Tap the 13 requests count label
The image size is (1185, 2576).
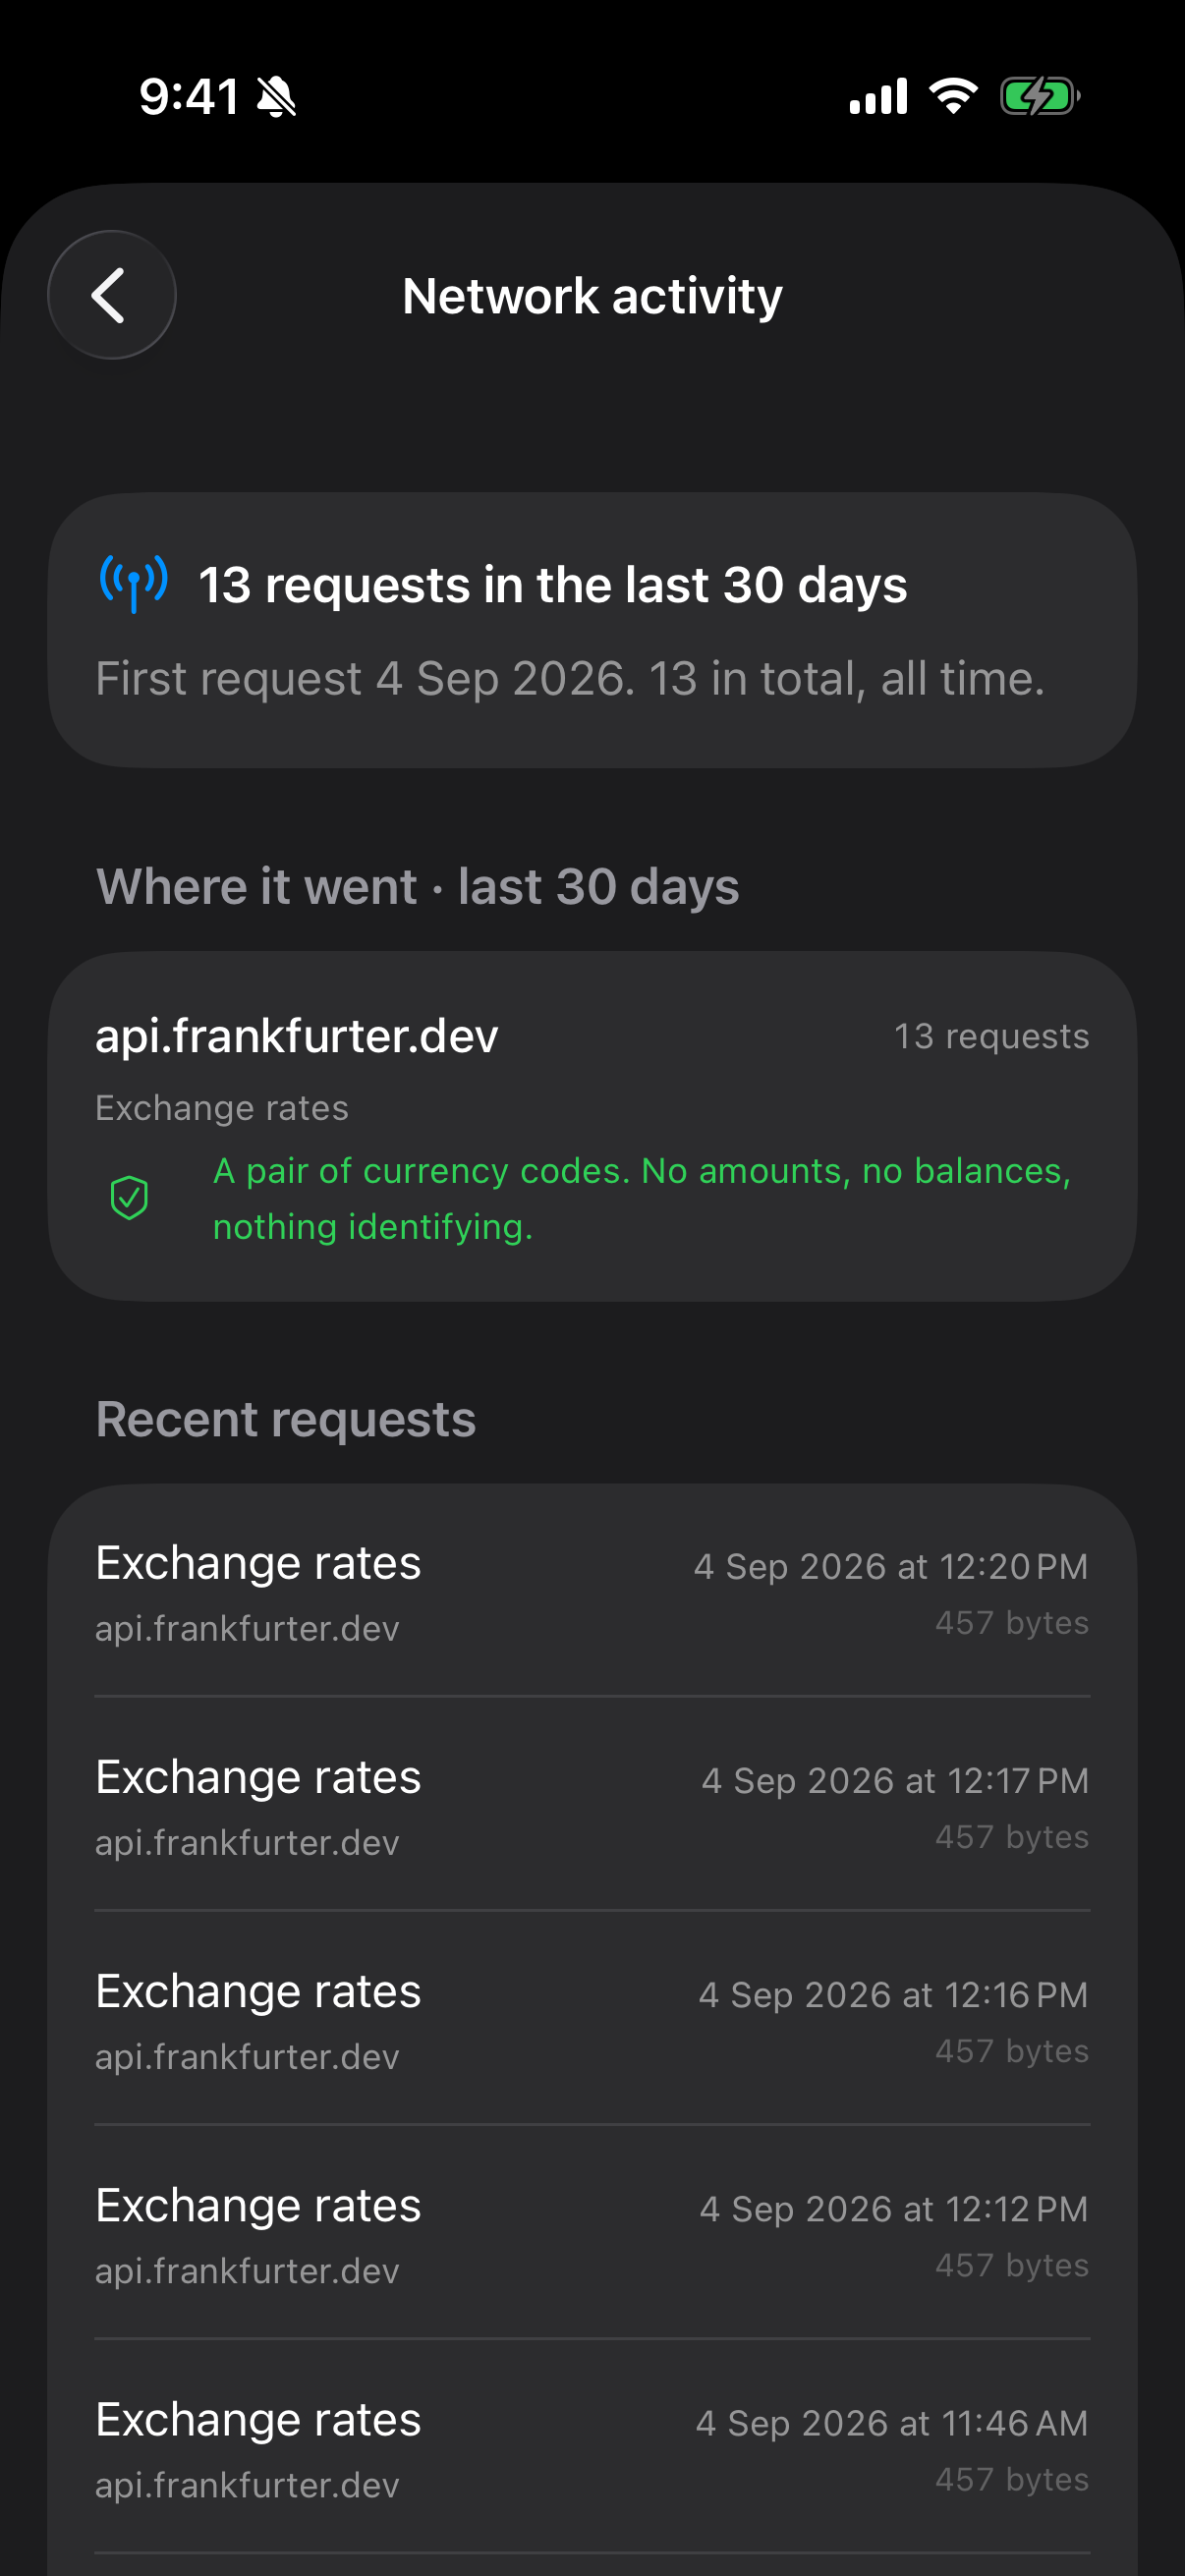[991, 1036]
